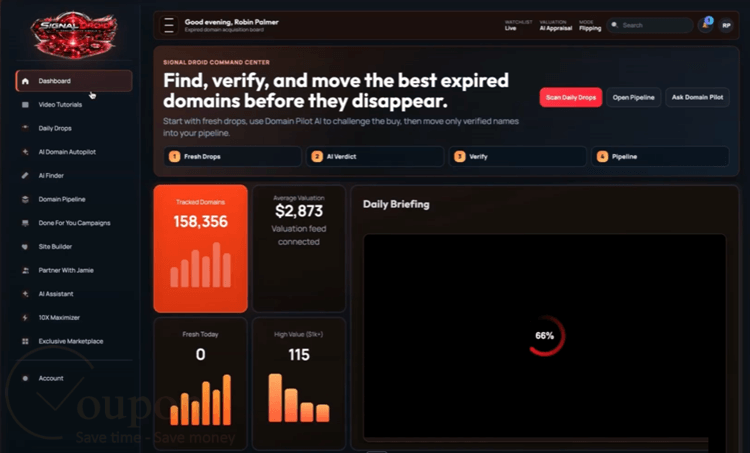Click Open Pipeline button

click(633, 98)
